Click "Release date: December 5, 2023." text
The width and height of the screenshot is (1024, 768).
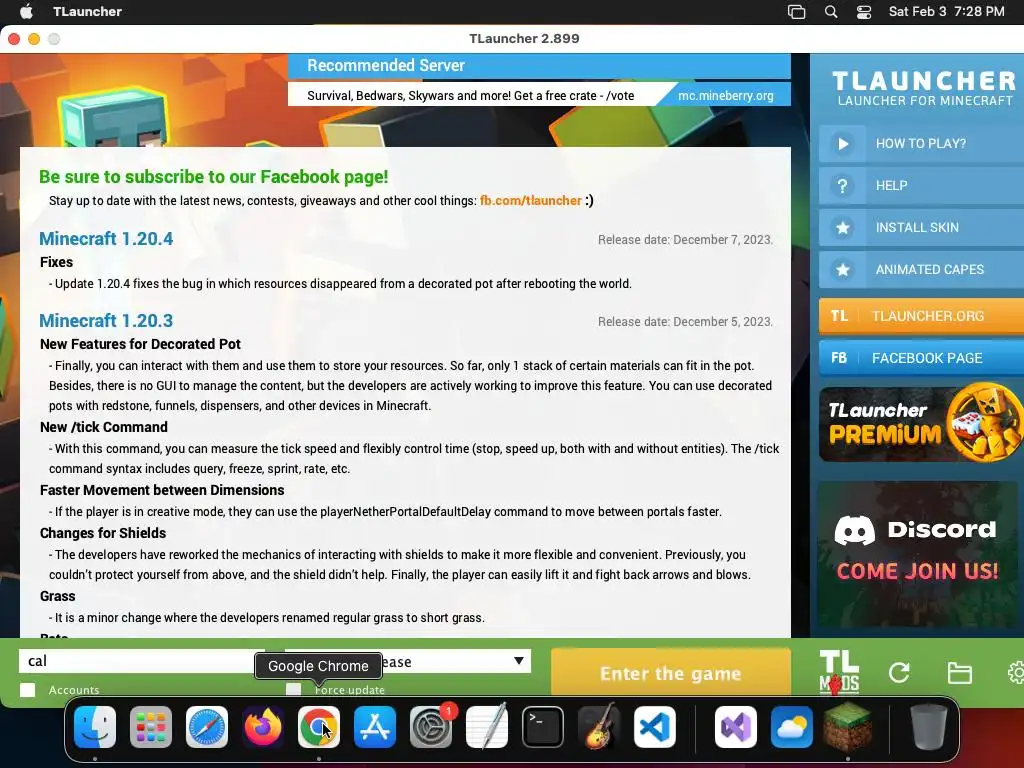click(x=685, y=321)
